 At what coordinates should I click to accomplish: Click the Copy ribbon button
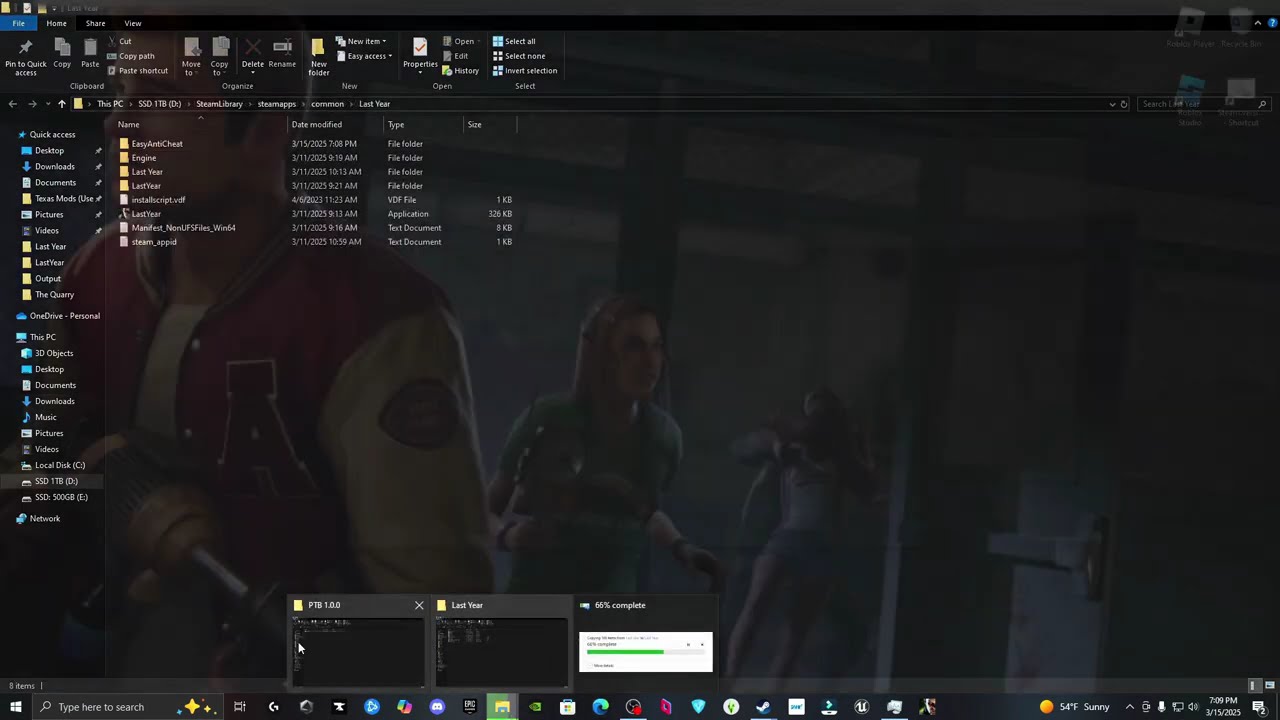[x=62, y=54]
